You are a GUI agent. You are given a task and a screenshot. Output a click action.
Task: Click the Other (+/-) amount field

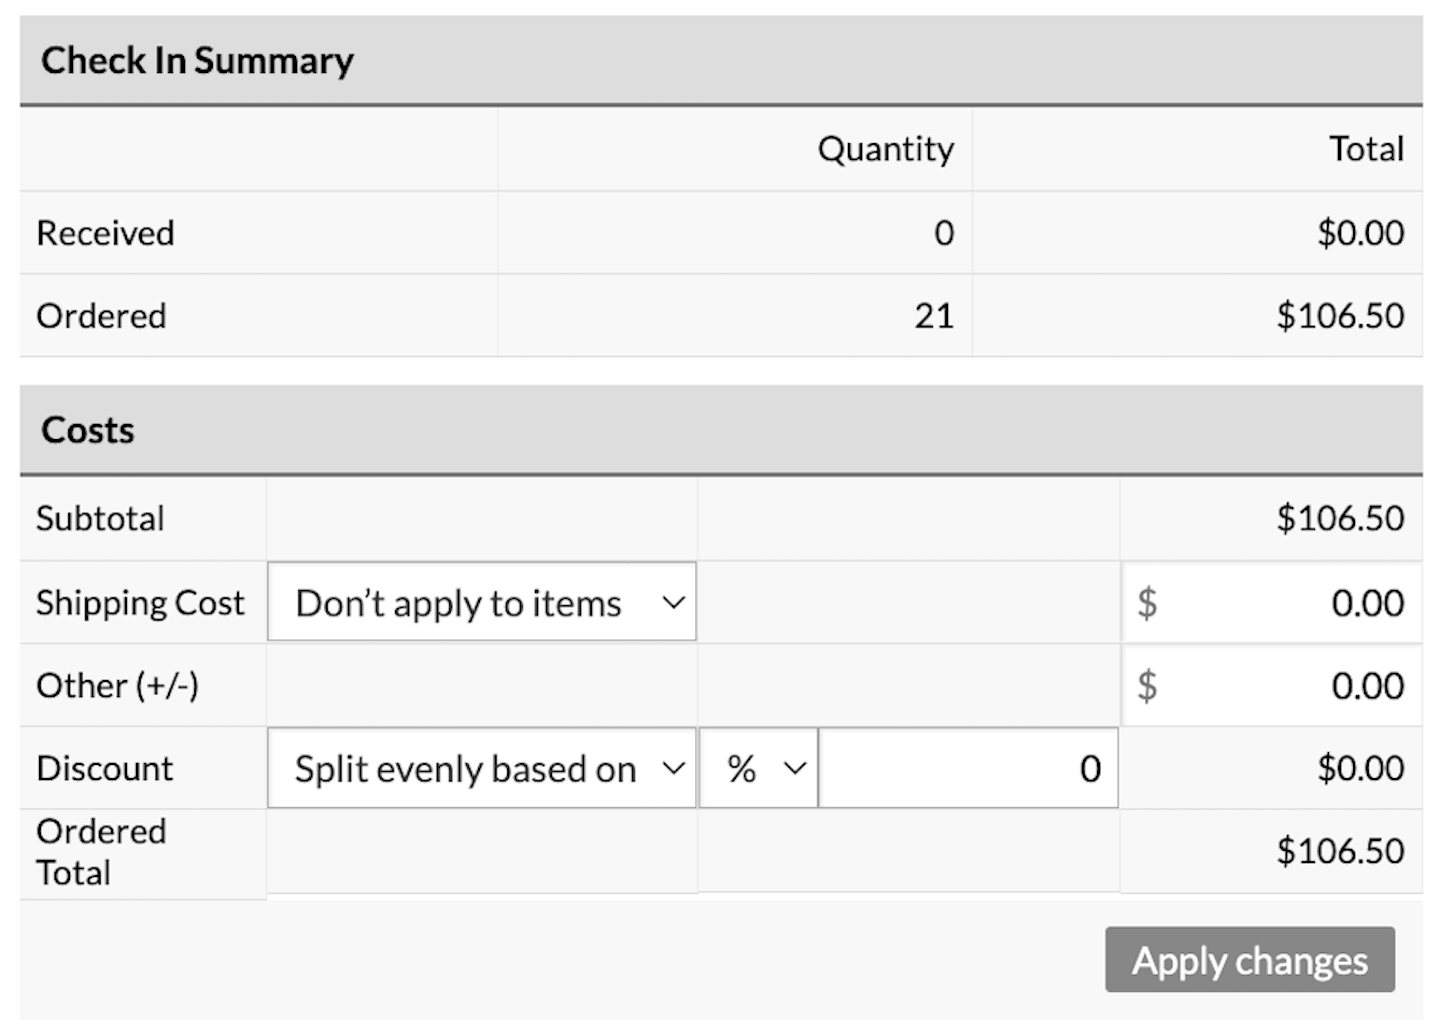tap(1290, 686)
